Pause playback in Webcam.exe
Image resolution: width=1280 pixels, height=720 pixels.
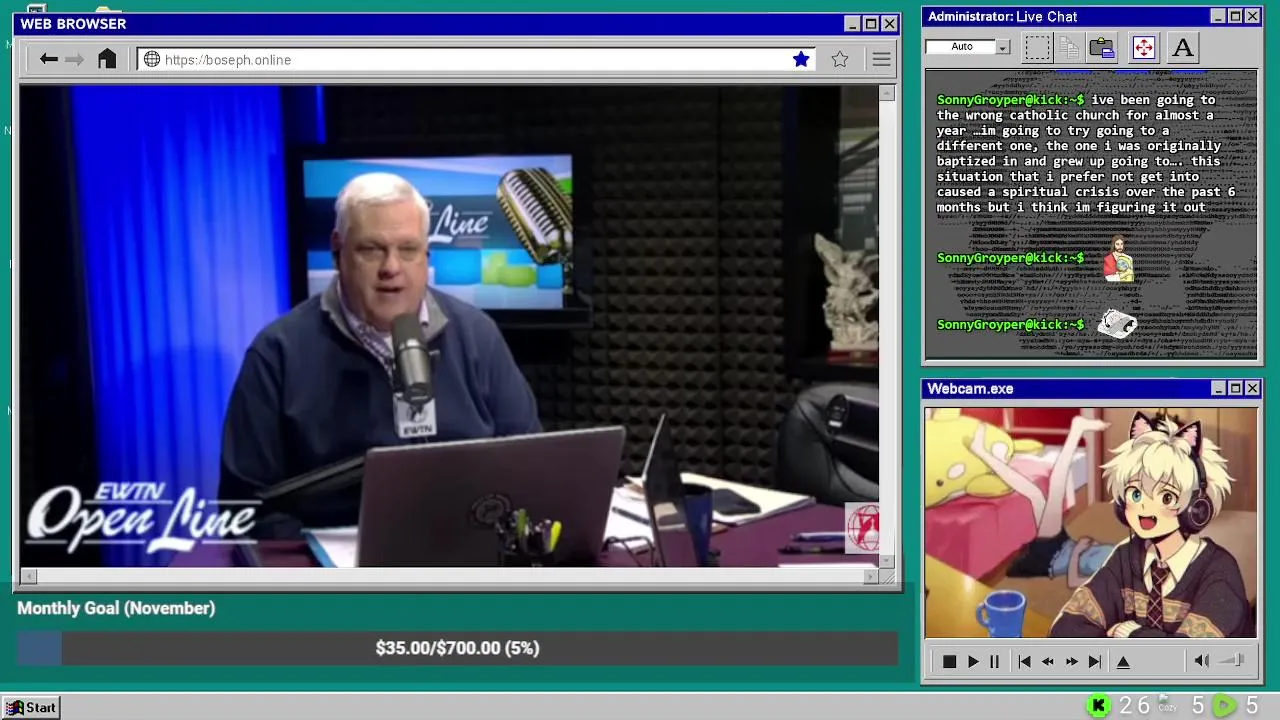(994, 661)
